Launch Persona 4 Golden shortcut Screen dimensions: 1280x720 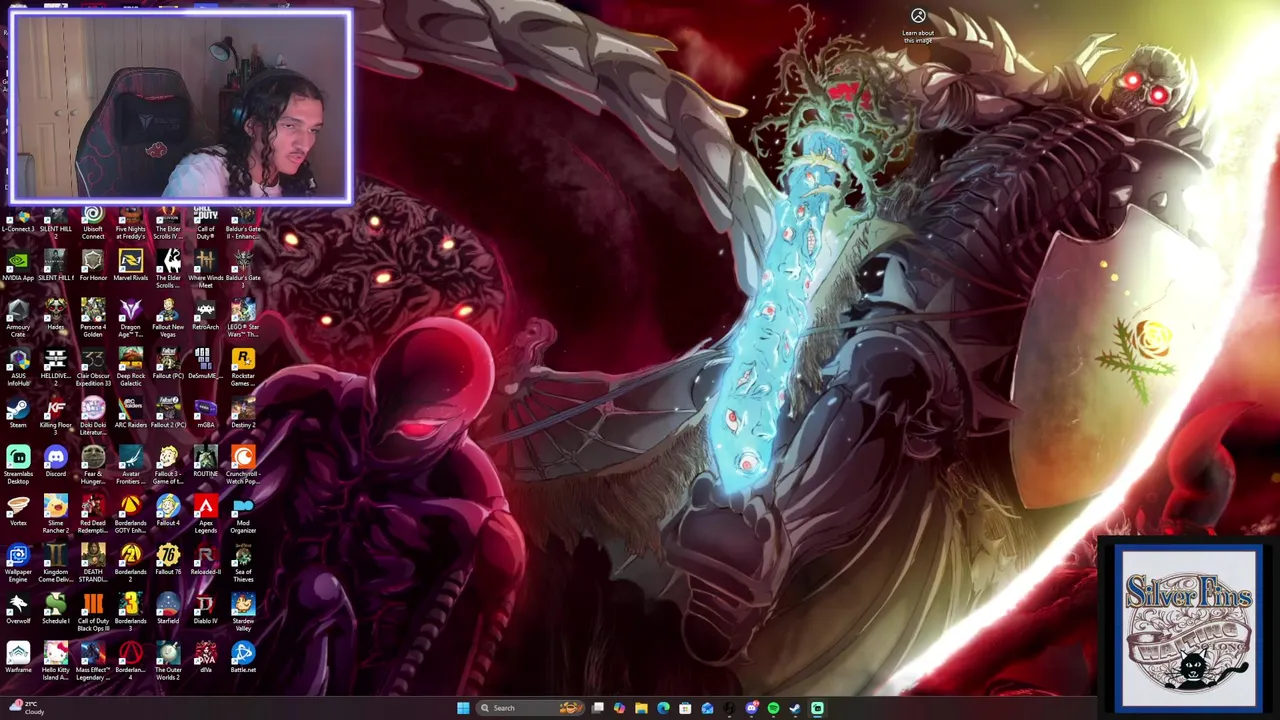coord(93,319)
